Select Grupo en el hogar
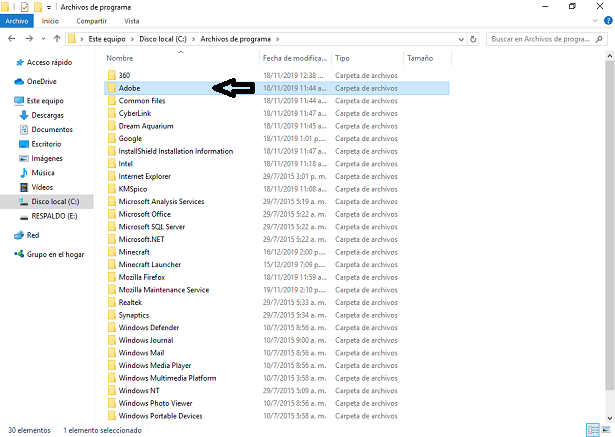Image resolution: width=615 pixels, height=437 pixels. 55,254
